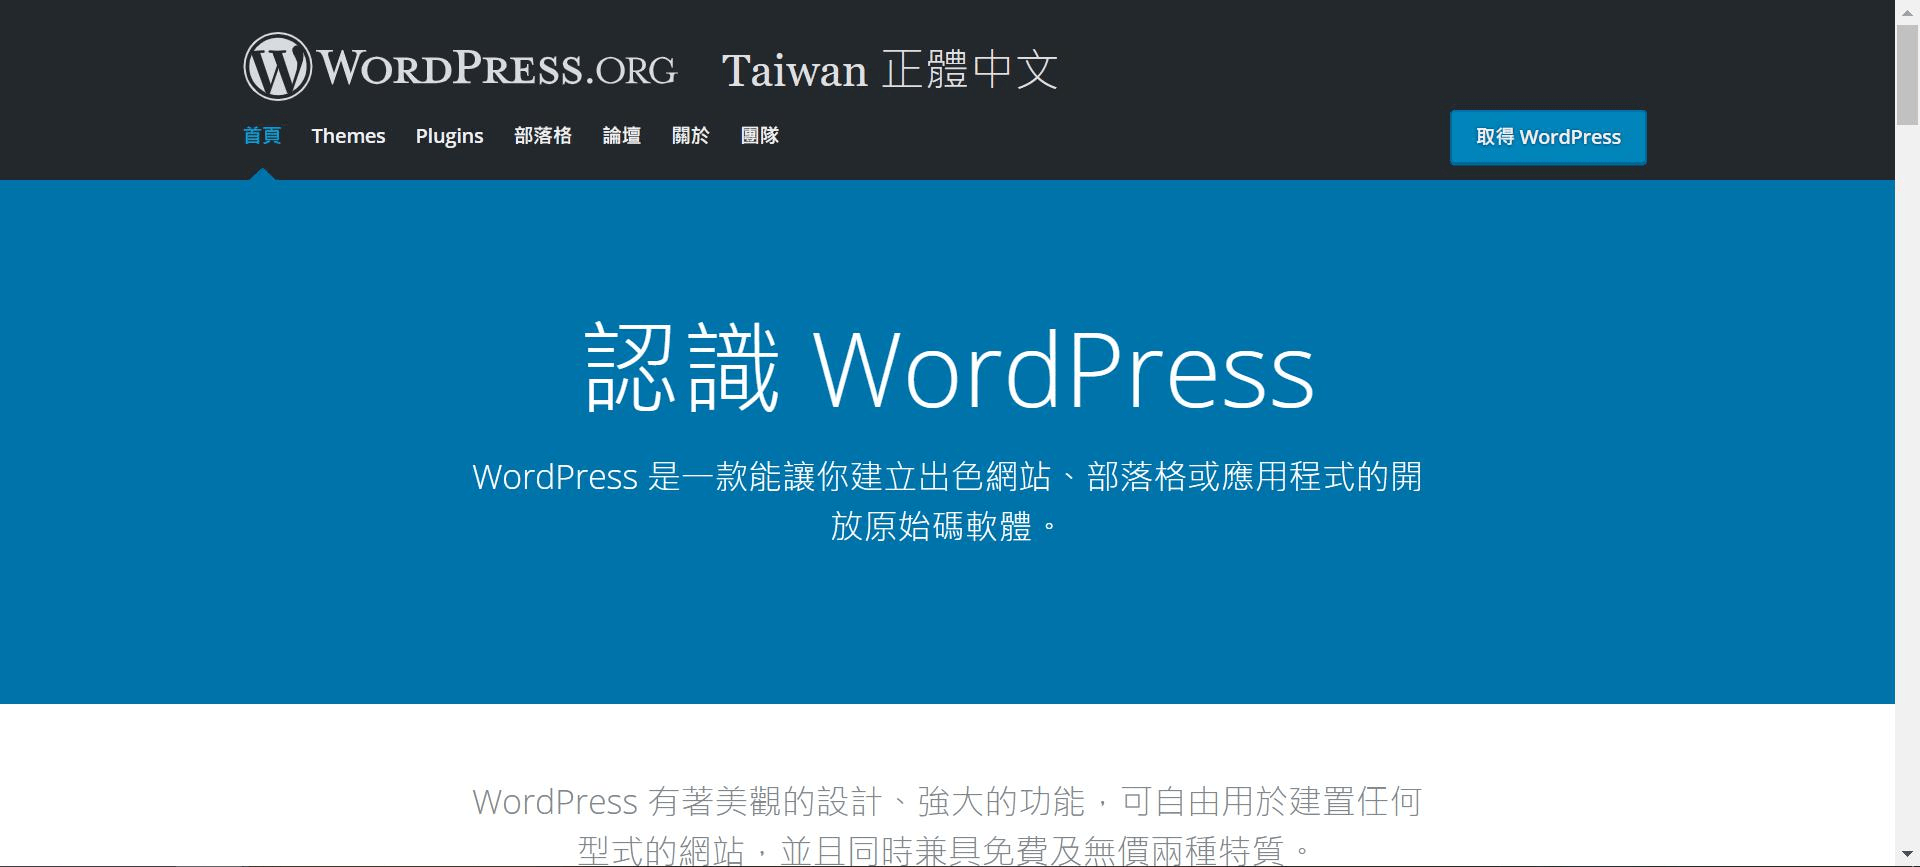Click the empty scrollbar track below the thumb
1920x867 pixels.
1907,500
